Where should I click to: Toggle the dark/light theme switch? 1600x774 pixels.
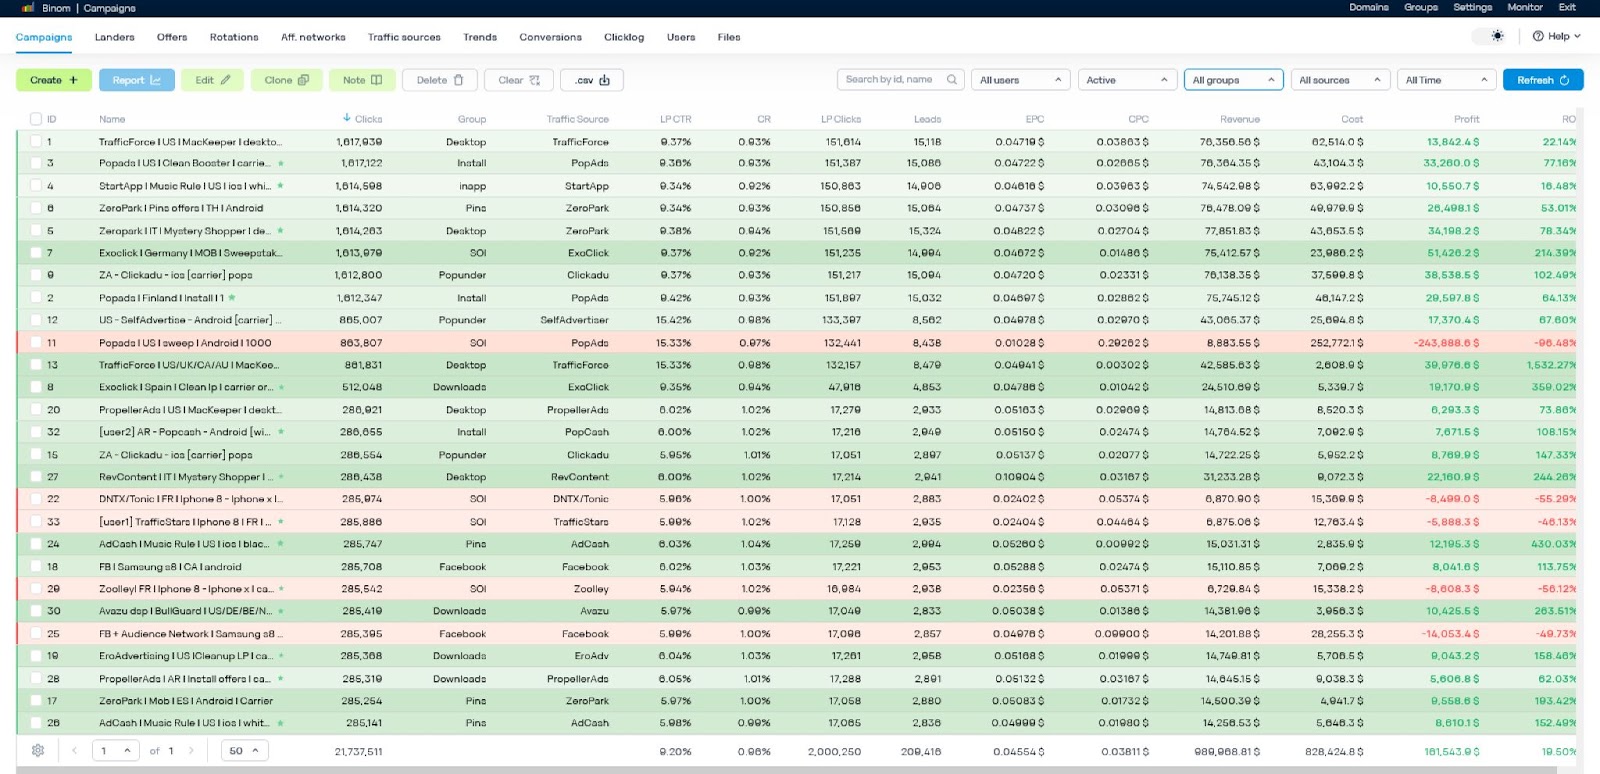point(1491,36)
